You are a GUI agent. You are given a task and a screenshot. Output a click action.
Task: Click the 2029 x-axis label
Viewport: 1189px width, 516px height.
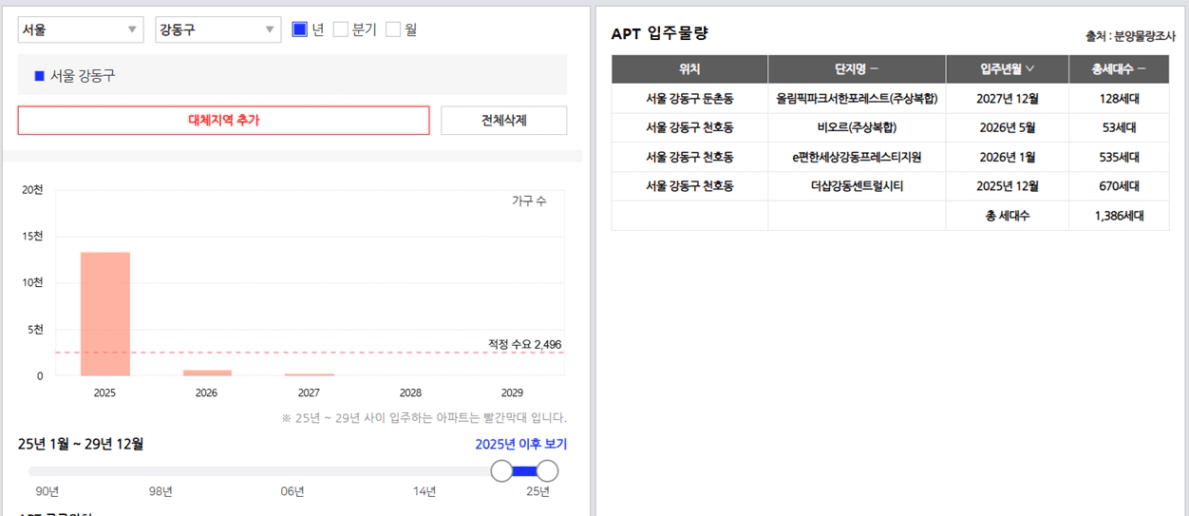pos(513,393)
